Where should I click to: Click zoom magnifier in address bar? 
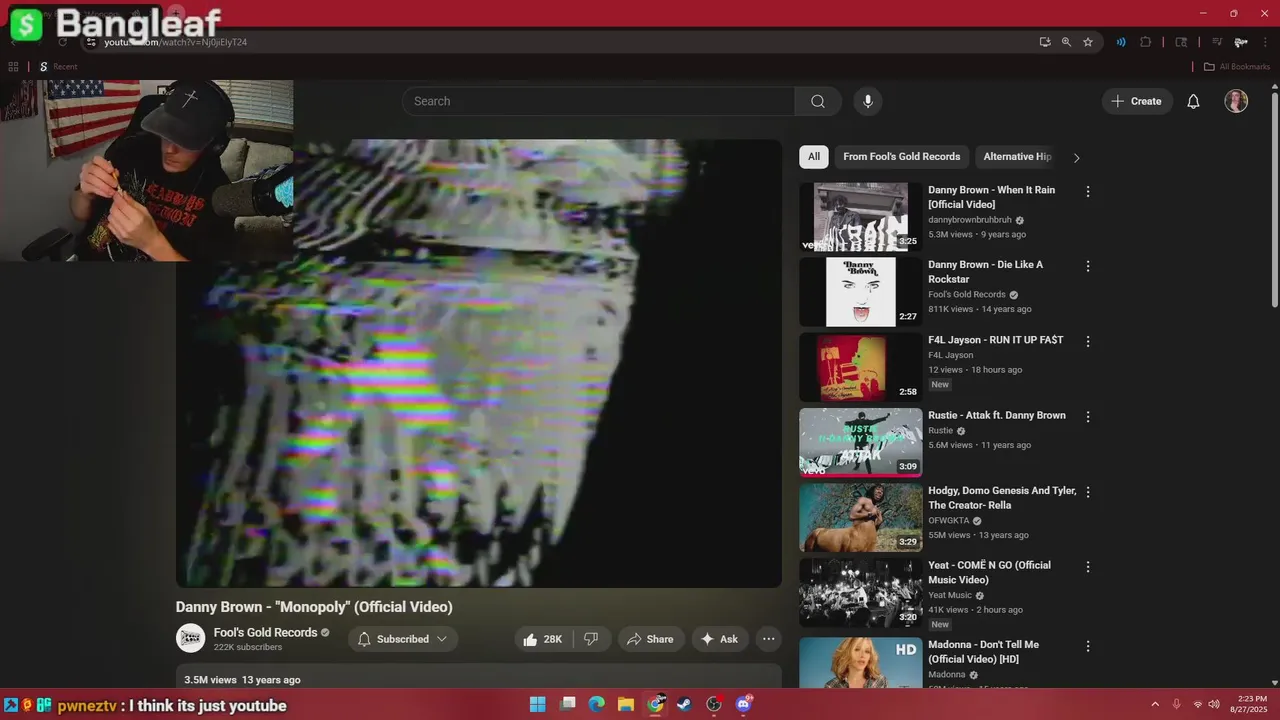pyautogui.click(x=1066, y=42)
